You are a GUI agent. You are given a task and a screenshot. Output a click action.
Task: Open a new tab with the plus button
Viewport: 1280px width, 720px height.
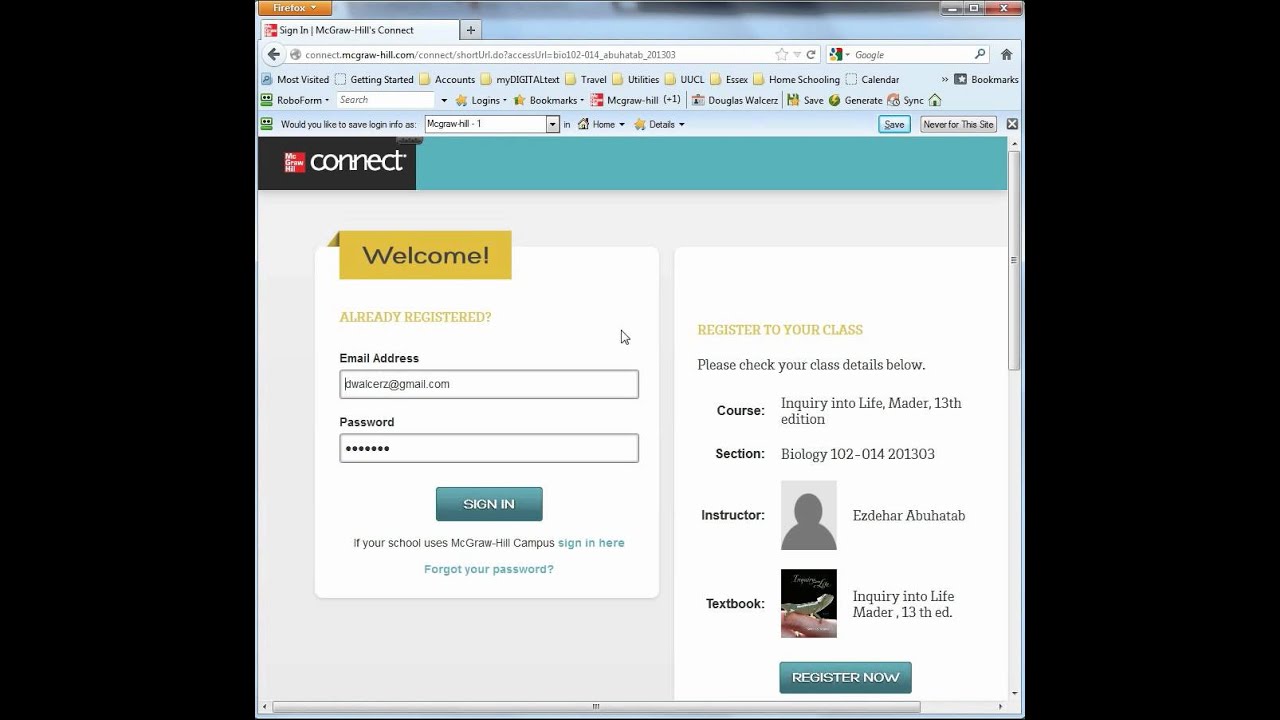[471, 30]
